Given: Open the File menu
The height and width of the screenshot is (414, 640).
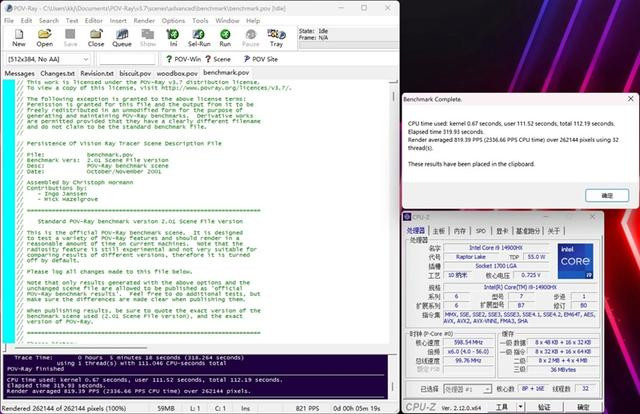Looking at the screenshot, I should coord(9,20).
